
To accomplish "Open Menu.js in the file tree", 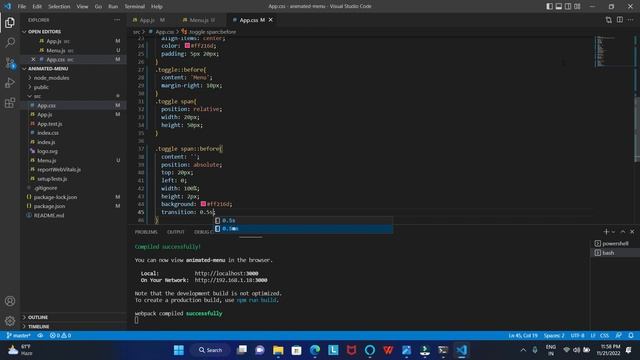I will 47,160.
